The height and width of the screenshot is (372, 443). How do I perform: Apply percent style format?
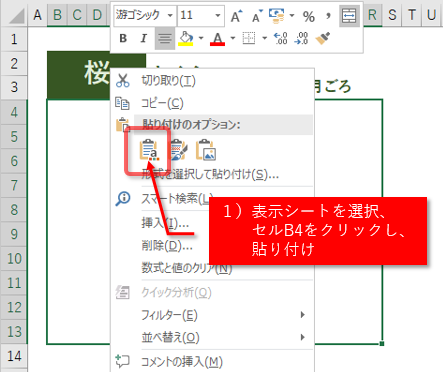point(309,16)
